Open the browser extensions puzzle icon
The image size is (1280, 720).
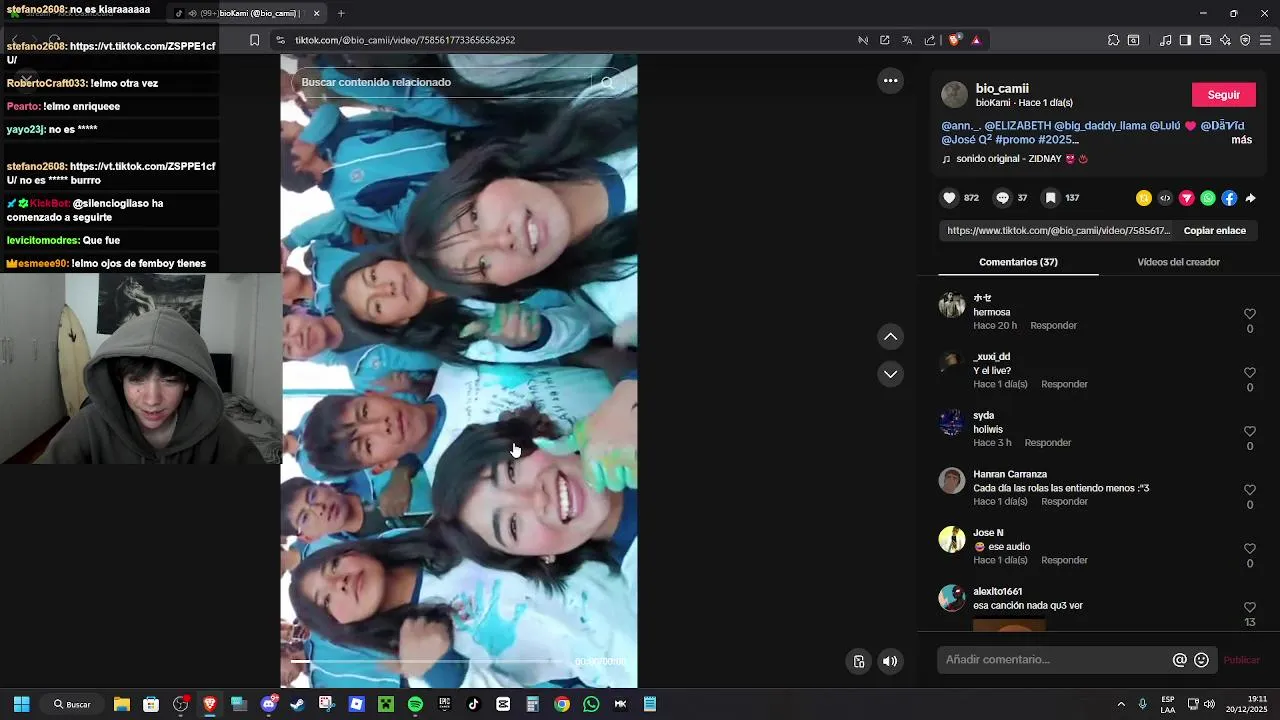[1113, 40]
